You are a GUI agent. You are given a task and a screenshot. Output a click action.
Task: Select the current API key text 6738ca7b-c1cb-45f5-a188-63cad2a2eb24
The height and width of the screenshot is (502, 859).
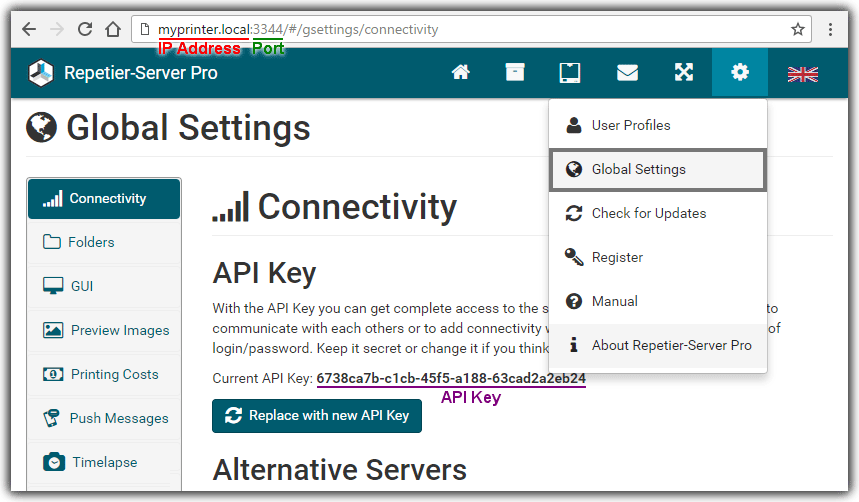coord(451,378)
